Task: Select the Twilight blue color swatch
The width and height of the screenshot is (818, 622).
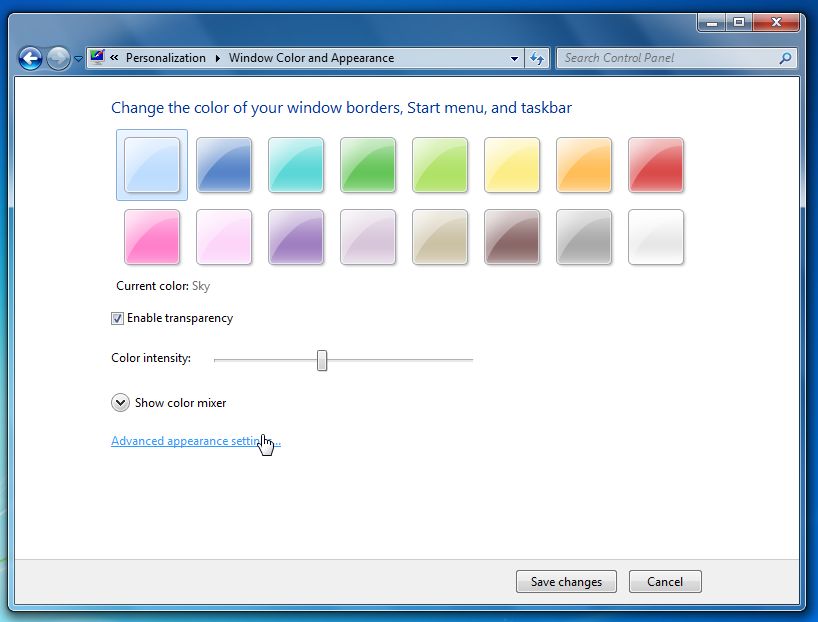Action: coord(224,165)
